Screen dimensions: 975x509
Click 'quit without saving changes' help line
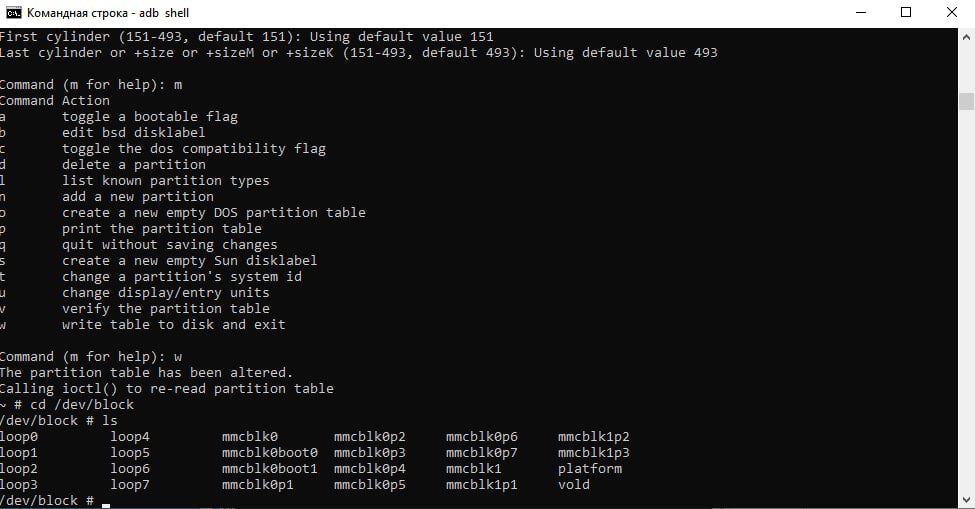[169, 244]
